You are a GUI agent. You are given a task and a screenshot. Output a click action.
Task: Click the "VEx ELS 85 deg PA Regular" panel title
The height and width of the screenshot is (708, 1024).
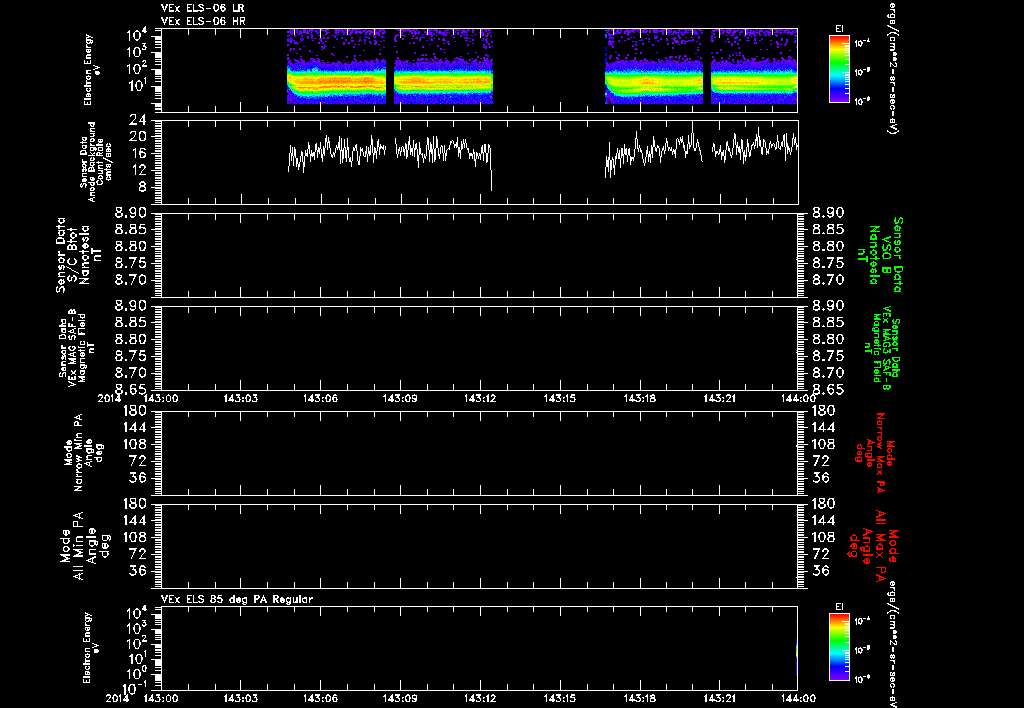(236, 599)
